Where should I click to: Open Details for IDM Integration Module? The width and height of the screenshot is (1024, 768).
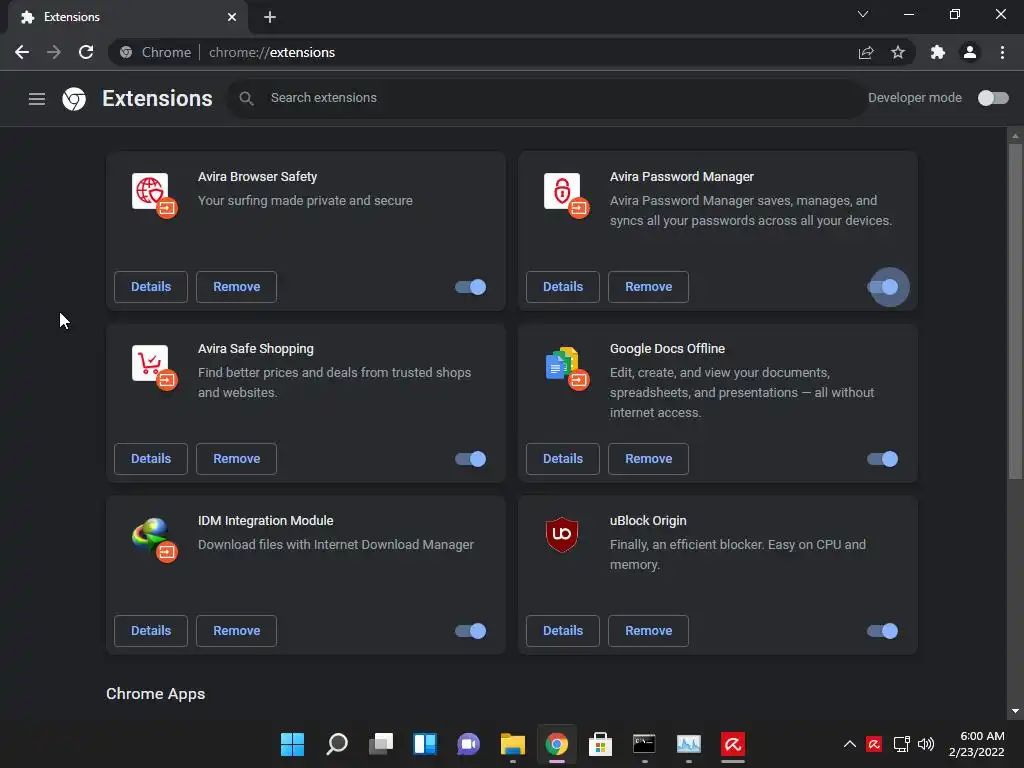(x=151, y=631)
